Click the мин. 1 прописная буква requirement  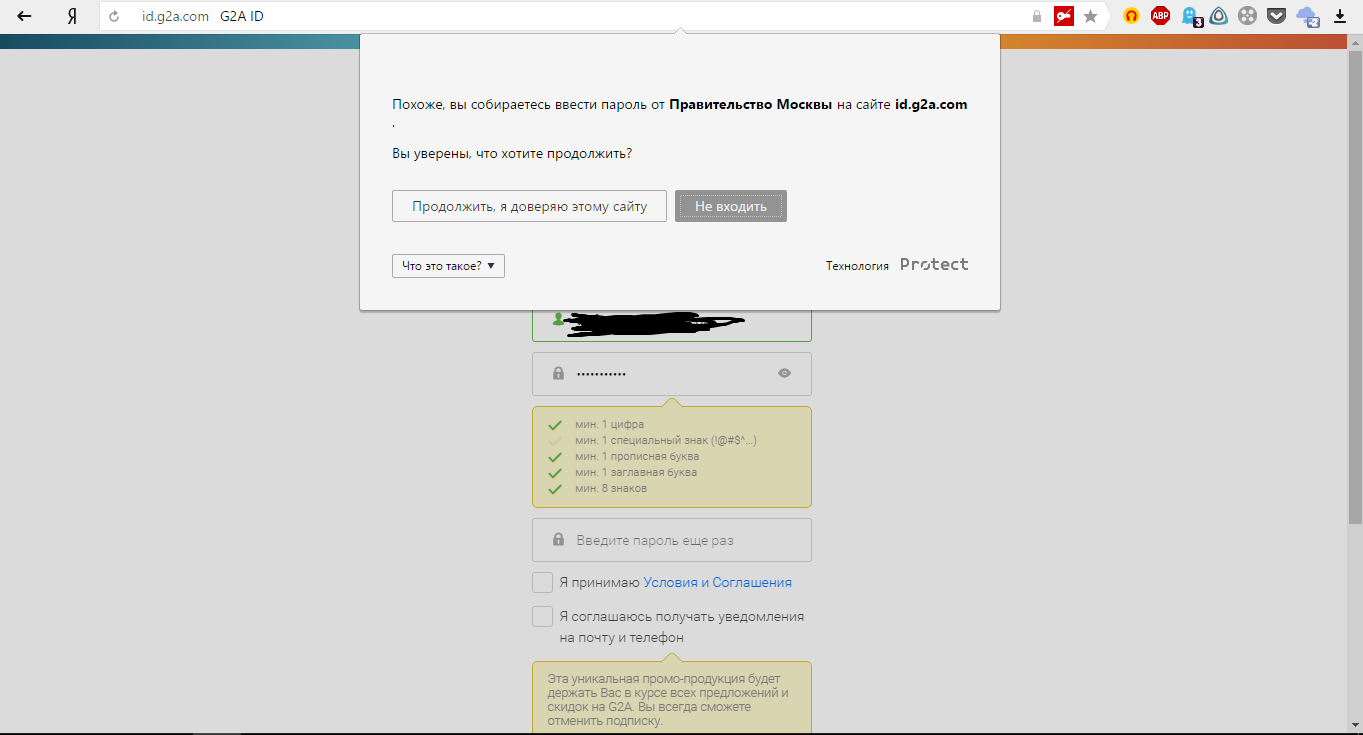pos(637,456)
